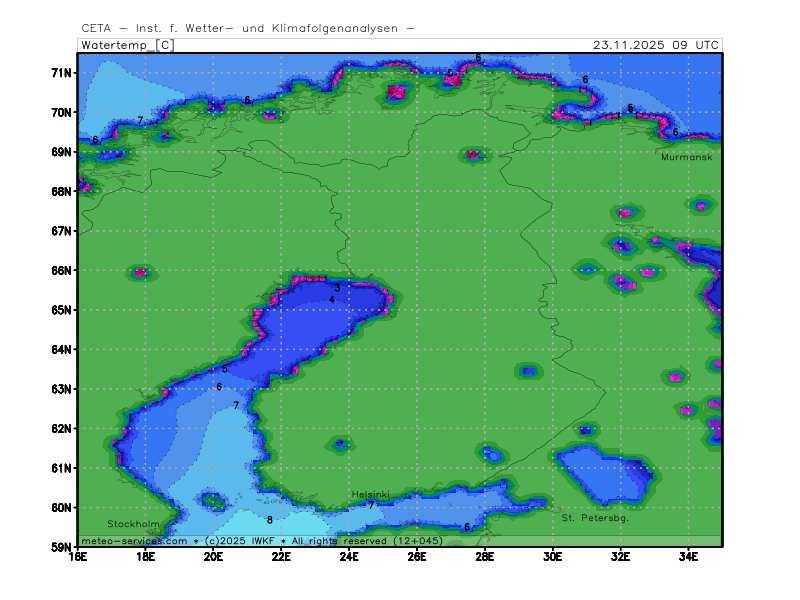The image size is (800, 600).
Task: Click the 34E longitude axis label
Action: pyautogui.click(x=688, y=556)
